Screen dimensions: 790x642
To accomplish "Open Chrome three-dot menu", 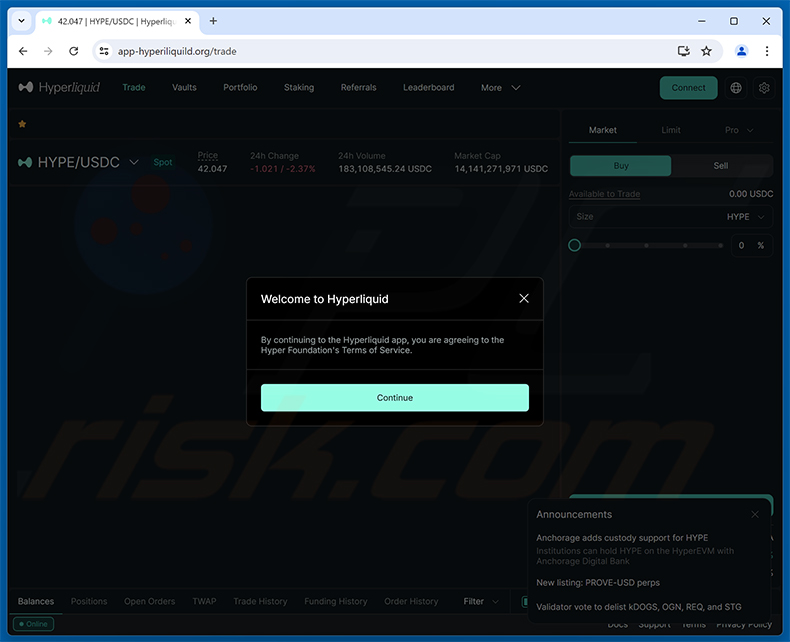I will 767,51.
